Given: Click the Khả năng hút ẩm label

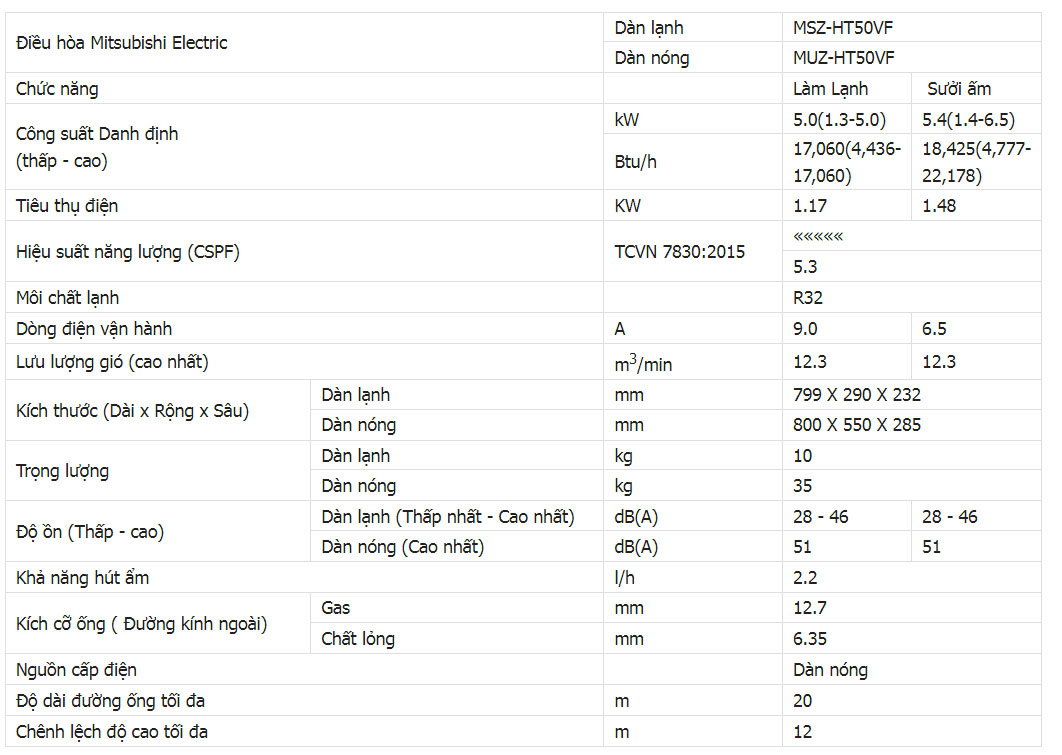Looking at the screenshot, I should click(x=83, y=578).
